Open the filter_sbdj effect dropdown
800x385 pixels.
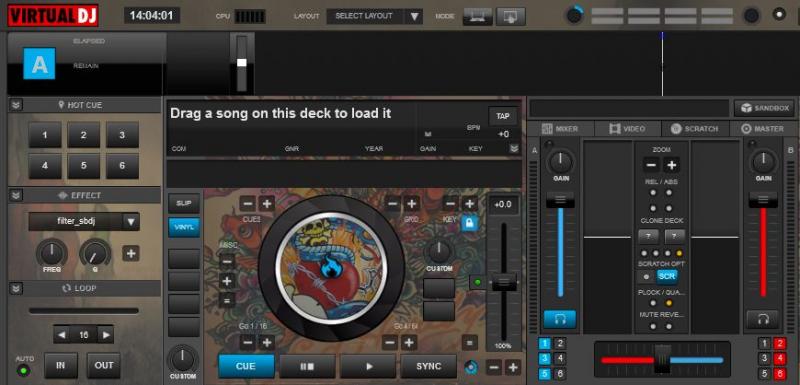pyautogui.click(x=84, y=222)
